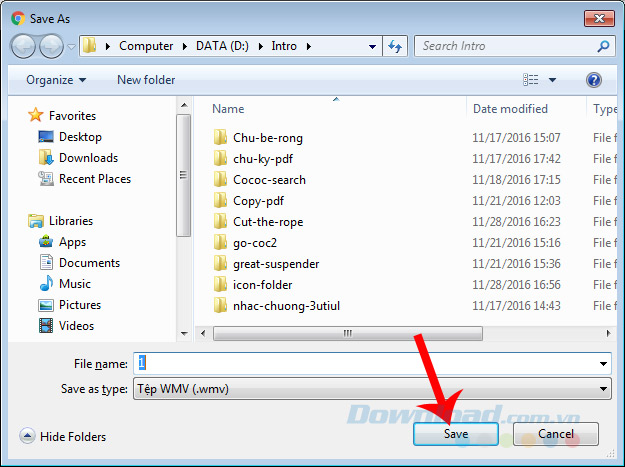
Task: Click nhac-chuong-3utiul folder icon
Action: point(220,306)
